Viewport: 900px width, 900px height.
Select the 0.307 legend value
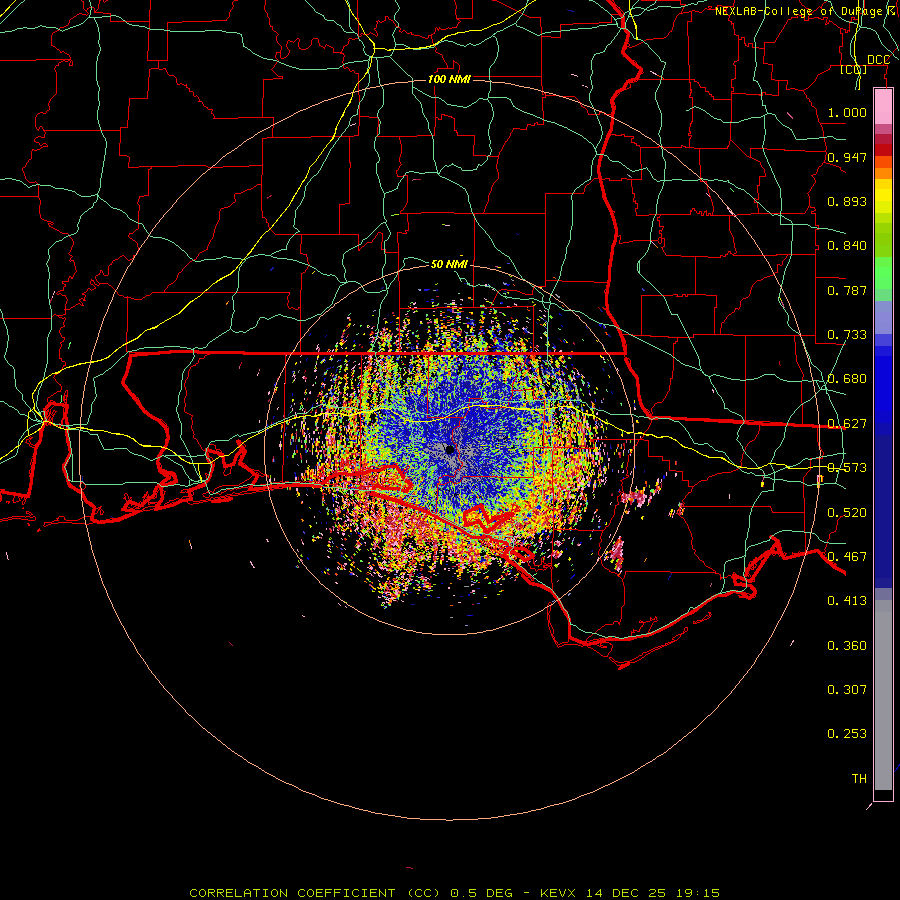click(847, 690)
